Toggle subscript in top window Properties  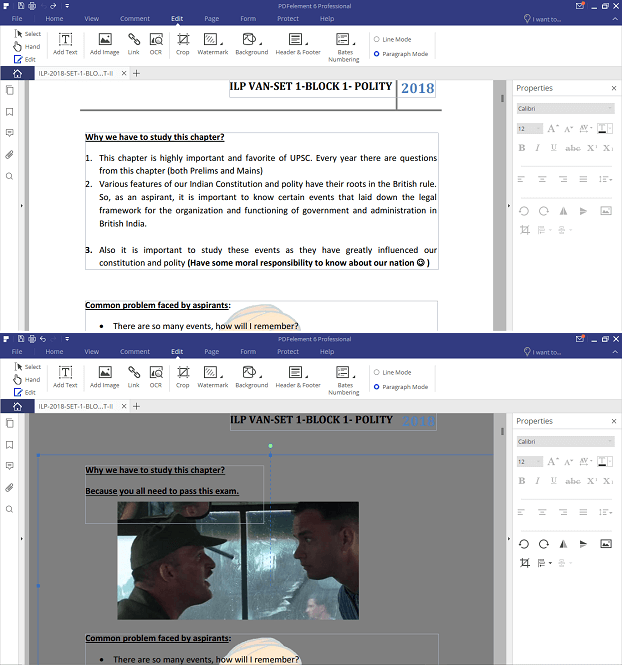pyautogui.click(x=608, y=148)
